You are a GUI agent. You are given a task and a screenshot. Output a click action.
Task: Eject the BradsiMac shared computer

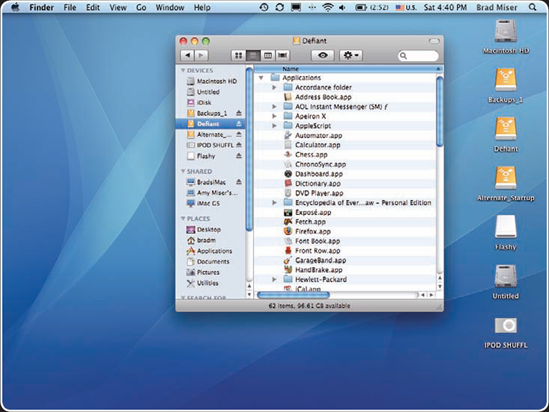click(x=239, y=182)
